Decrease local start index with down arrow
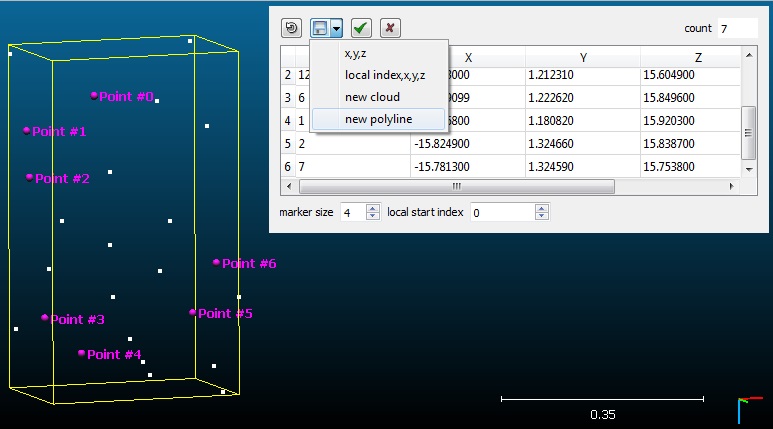The image size is (773, 429). [x=542, y=216]
